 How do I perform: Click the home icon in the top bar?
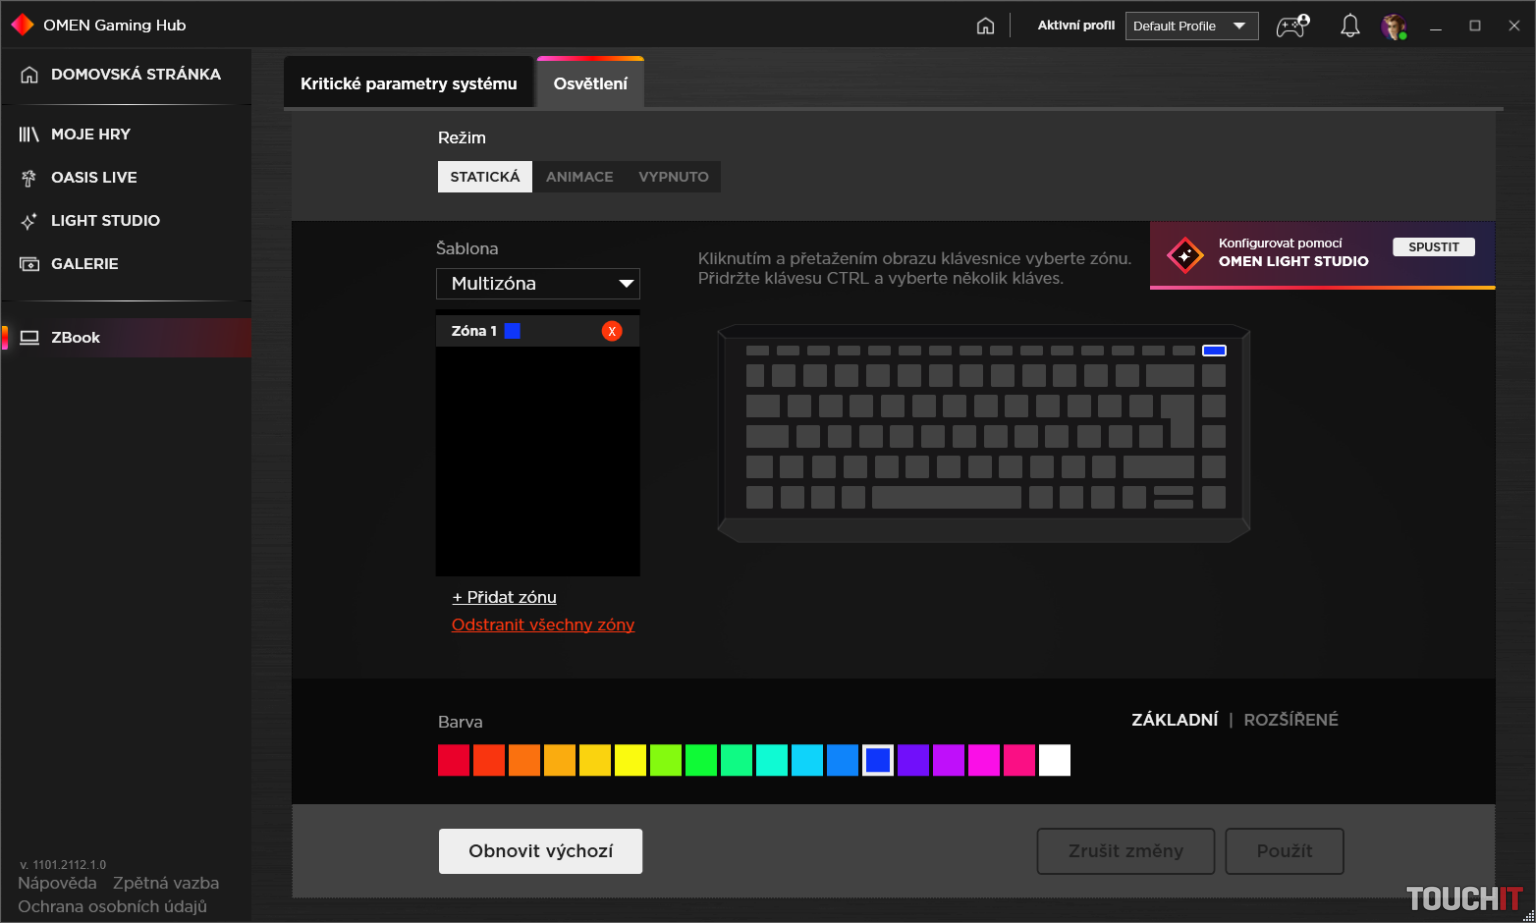[985, 25]
